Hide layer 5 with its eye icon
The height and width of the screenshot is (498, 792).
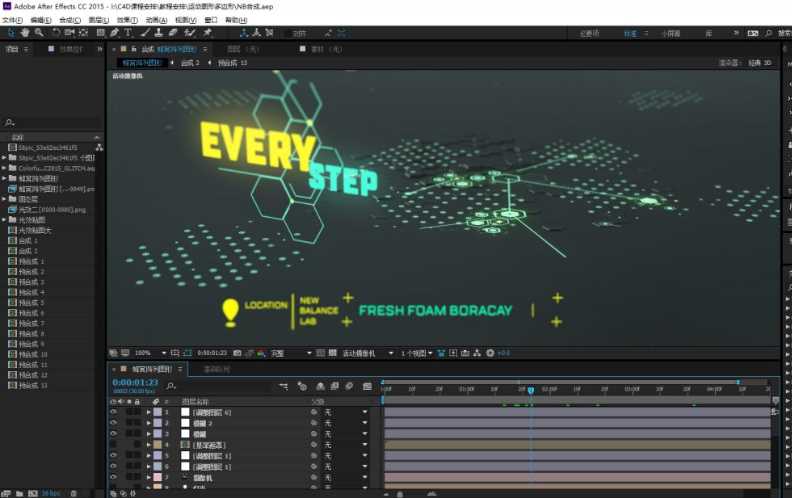[x=113, y=456]
